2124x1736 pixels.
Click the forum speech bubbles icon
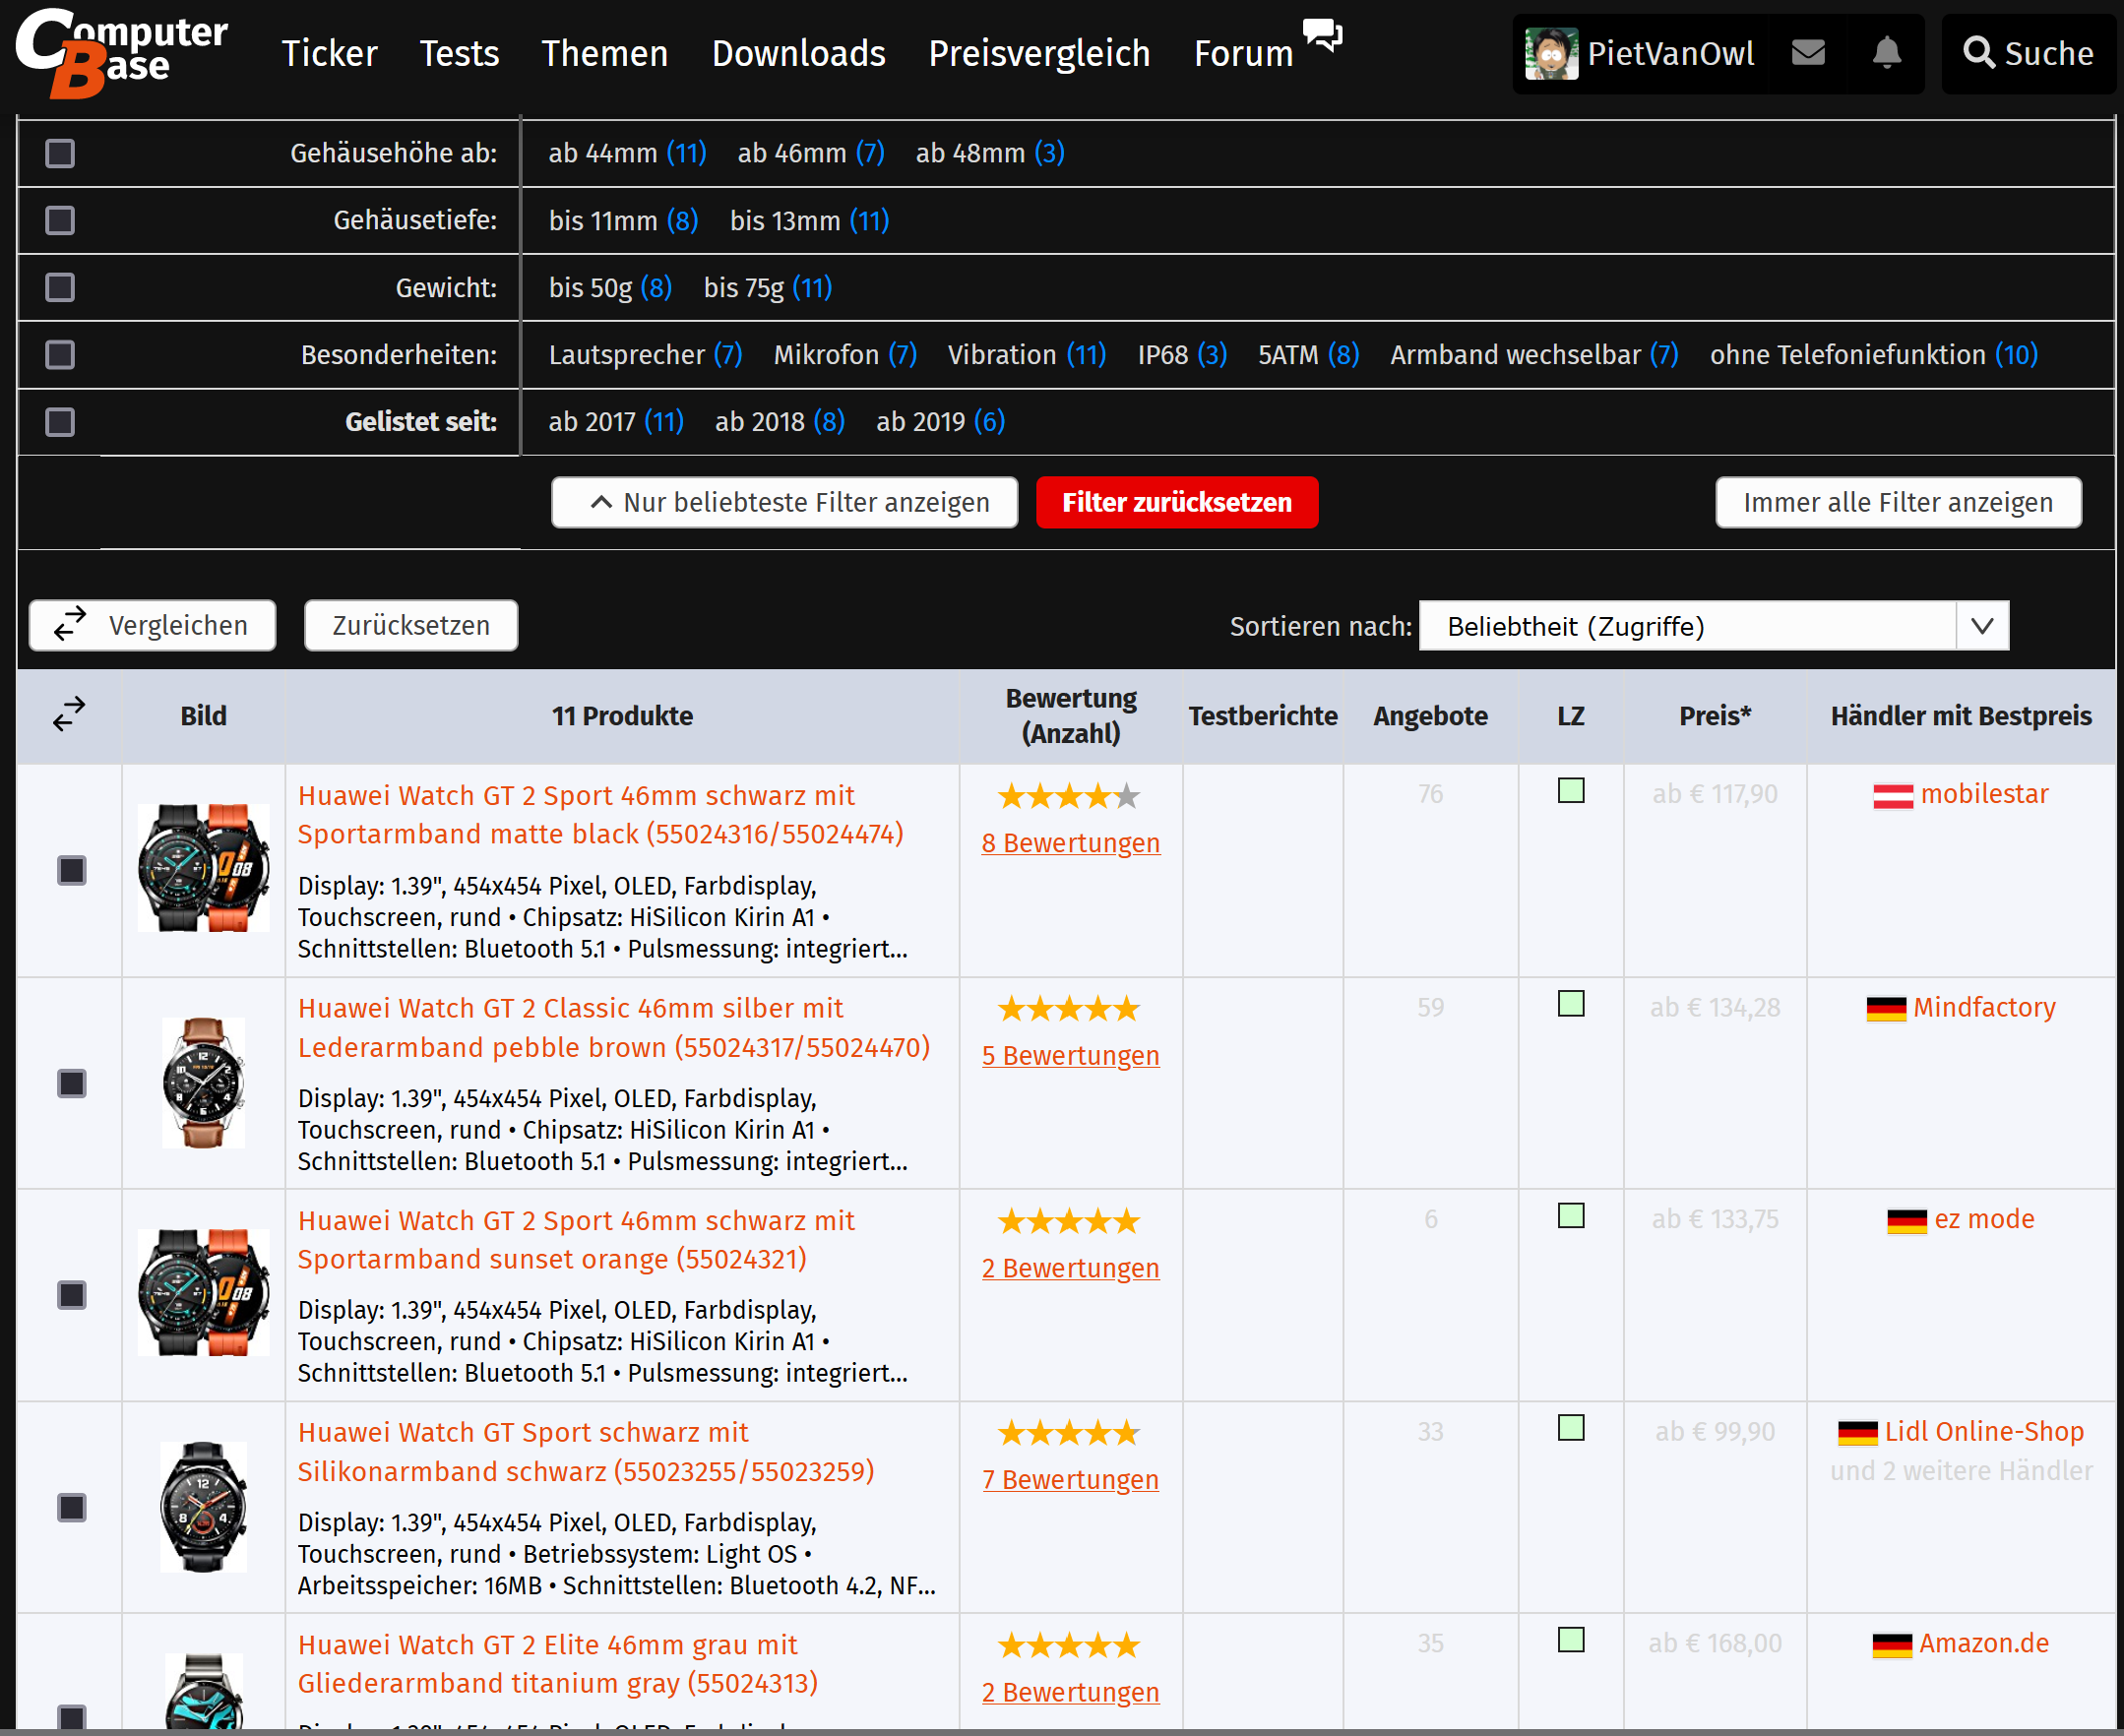pyautogui.click(x=1322, y=35)
